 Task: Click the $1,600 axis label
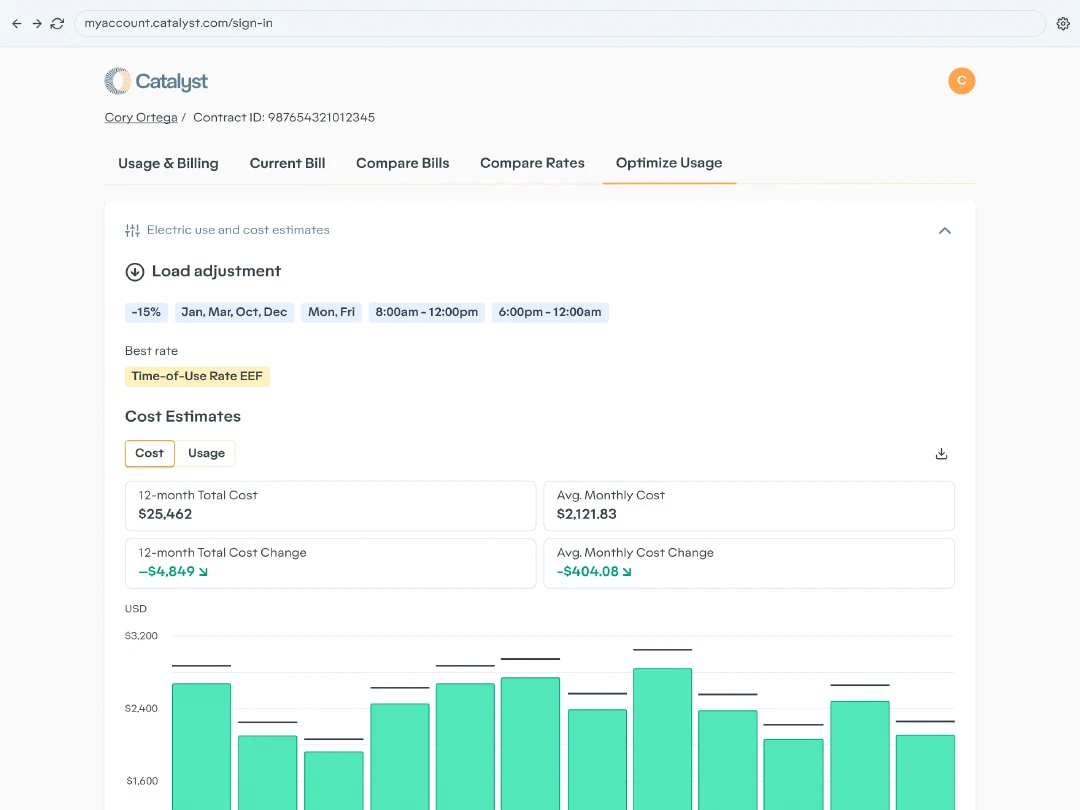(142, 781)
